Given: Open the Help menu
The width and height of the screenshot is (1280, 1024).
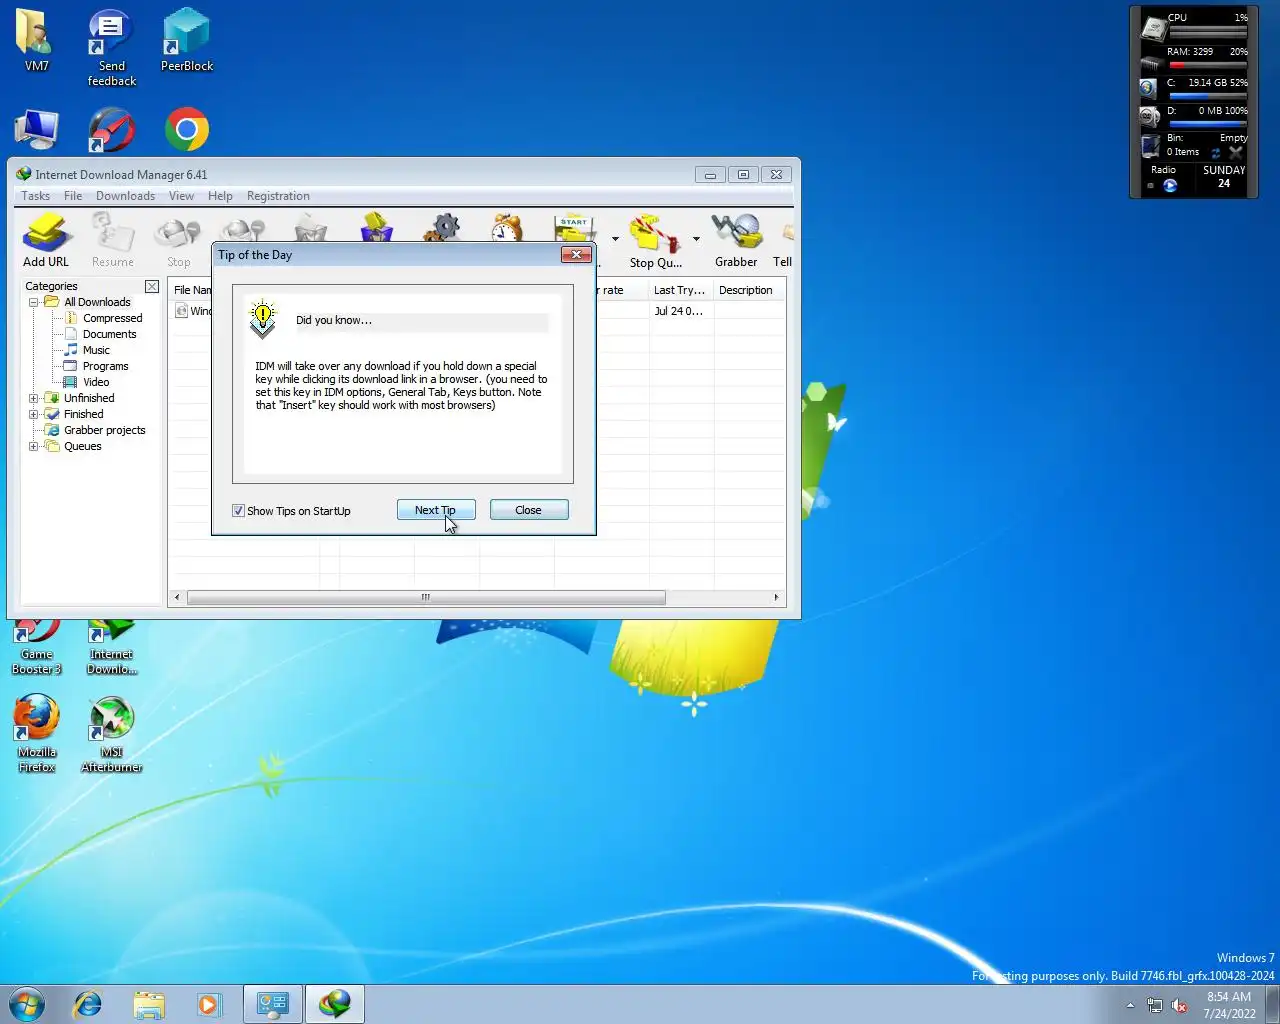Looking at the screenshot, I should pos(220,196).
